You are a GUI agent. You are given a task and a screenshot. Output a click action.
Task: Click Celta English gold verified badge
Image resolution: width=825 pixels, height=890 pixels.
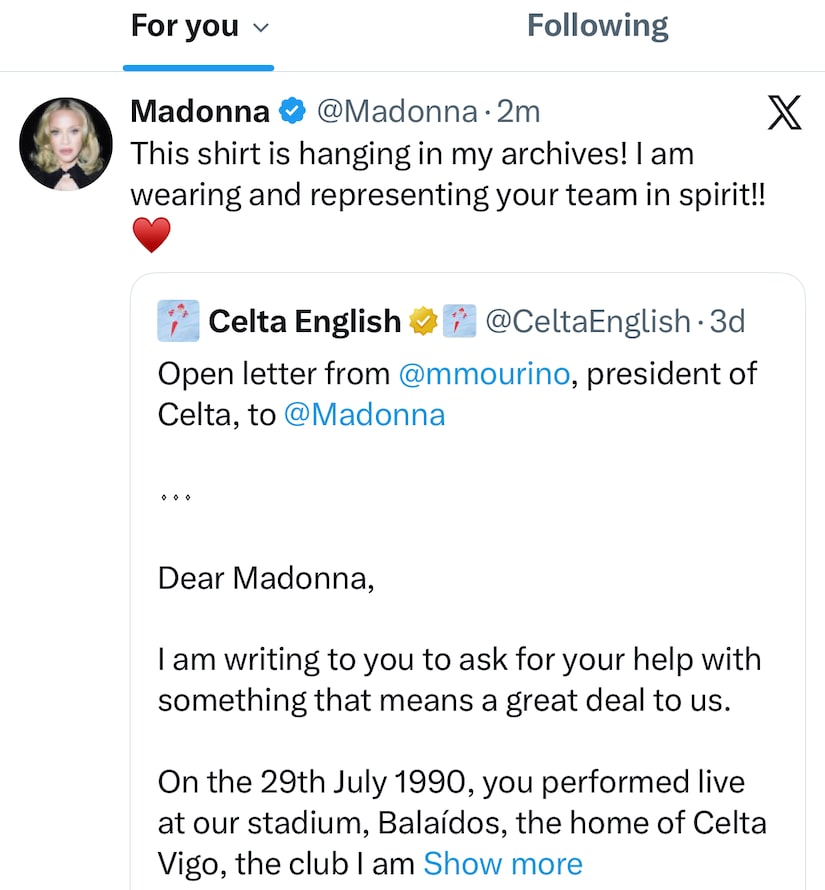coord(423,321)
